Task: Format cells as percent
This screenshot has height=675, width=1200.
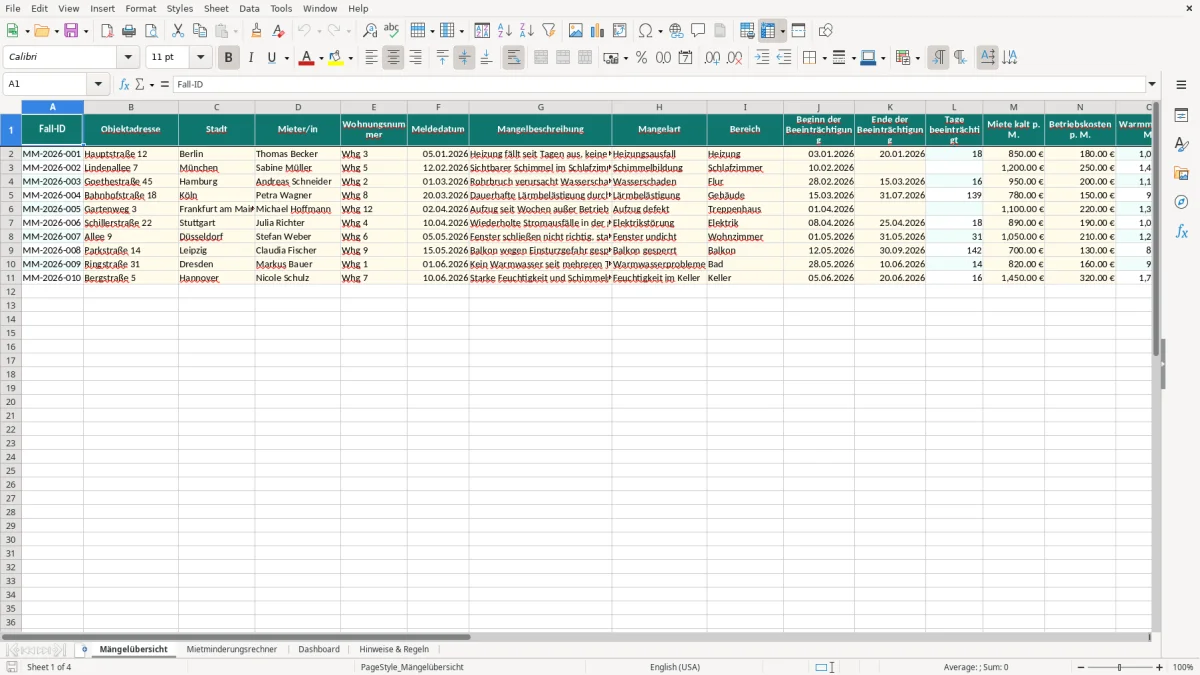Action: (x=641, y=58)
